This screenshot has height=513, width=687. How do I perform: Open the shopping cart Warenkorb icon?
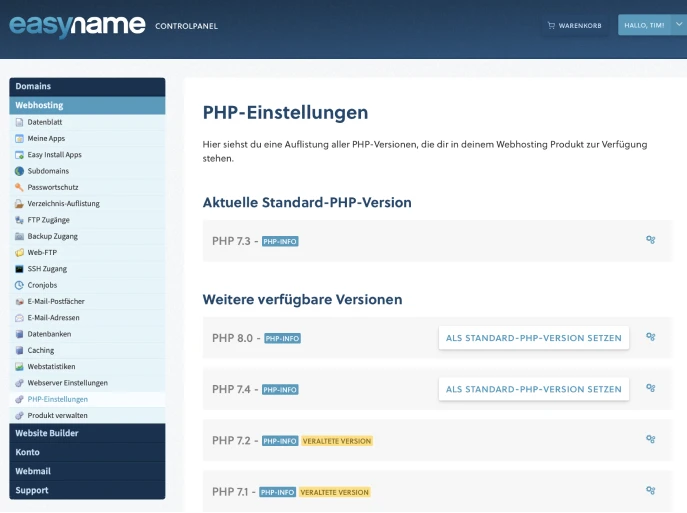point(551,25)
